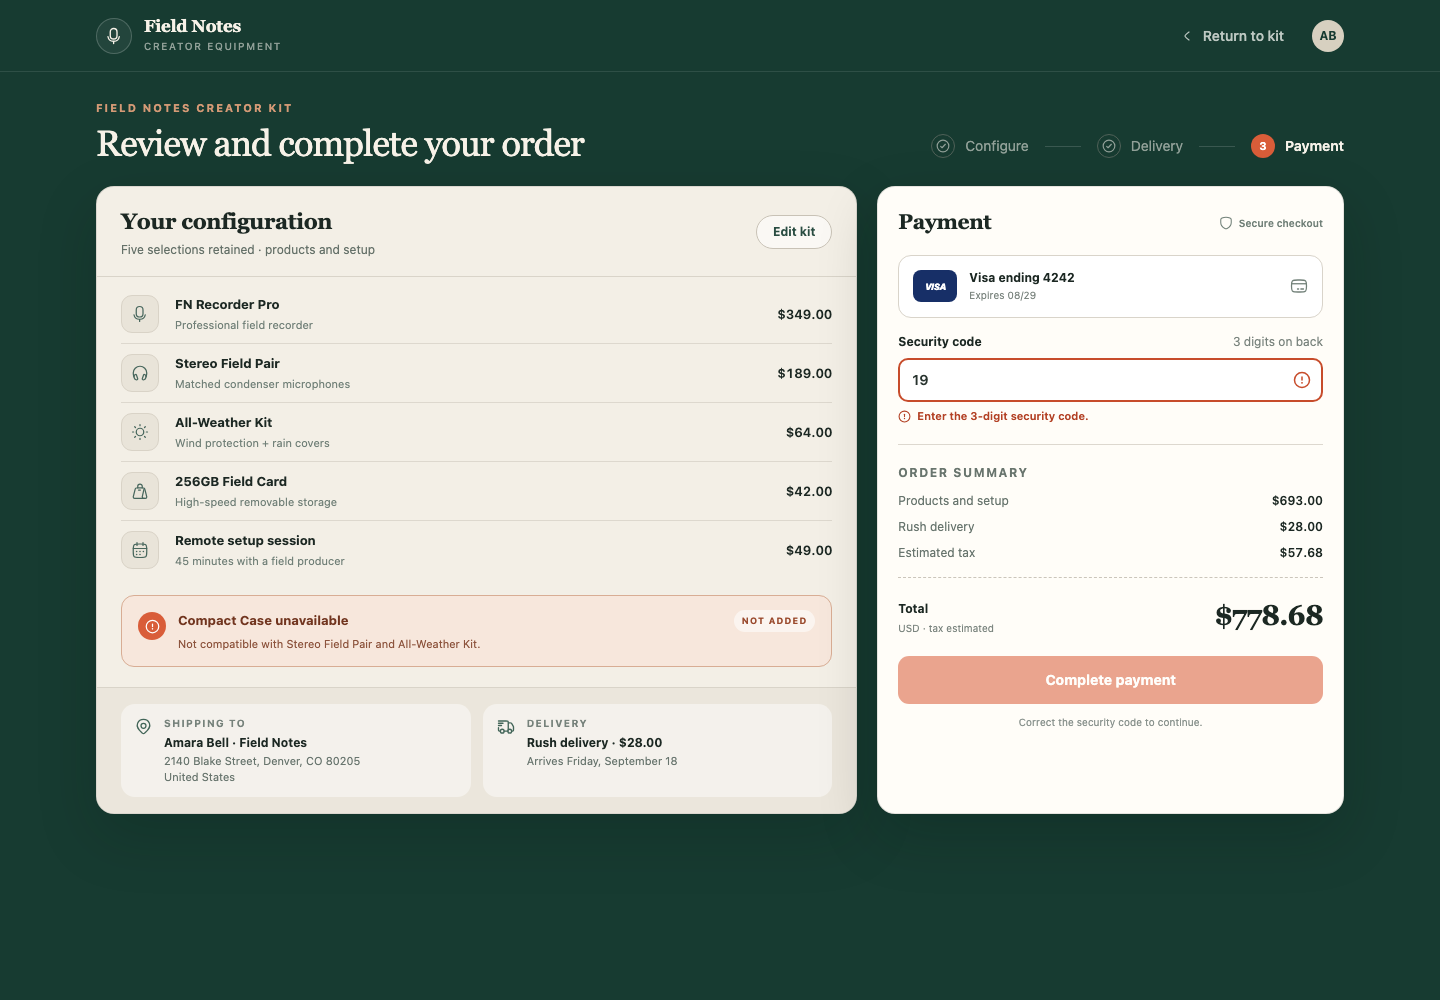Click the $42.00 Field Card price
1440x1000 pixels.
point(809,491)
